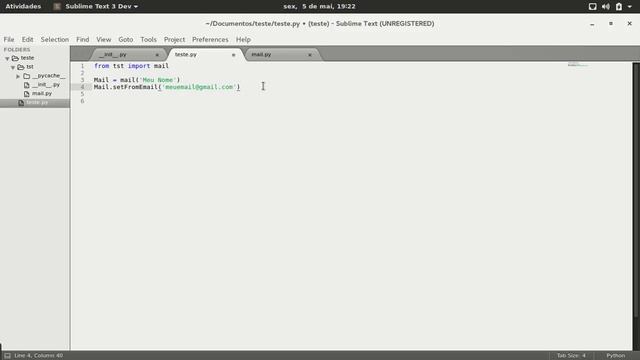The width and height of the screenshot is (640, 360).
Task: Open the File menu
Action: pos(9,40)
